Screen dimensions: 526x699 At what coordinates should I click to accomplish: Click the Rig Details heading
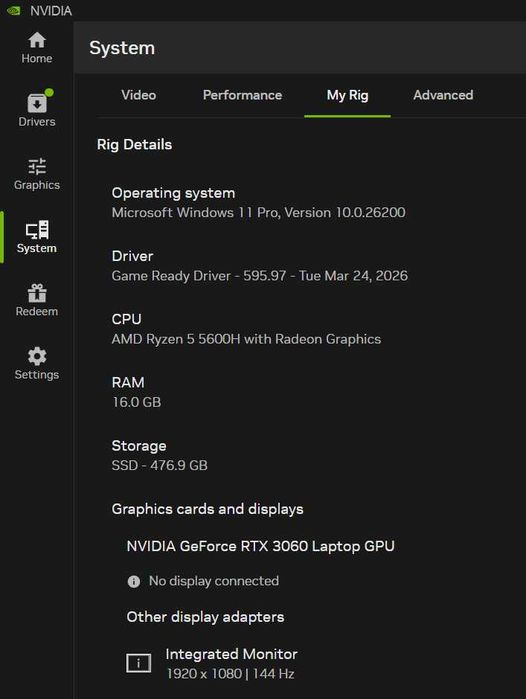point(134,144)
